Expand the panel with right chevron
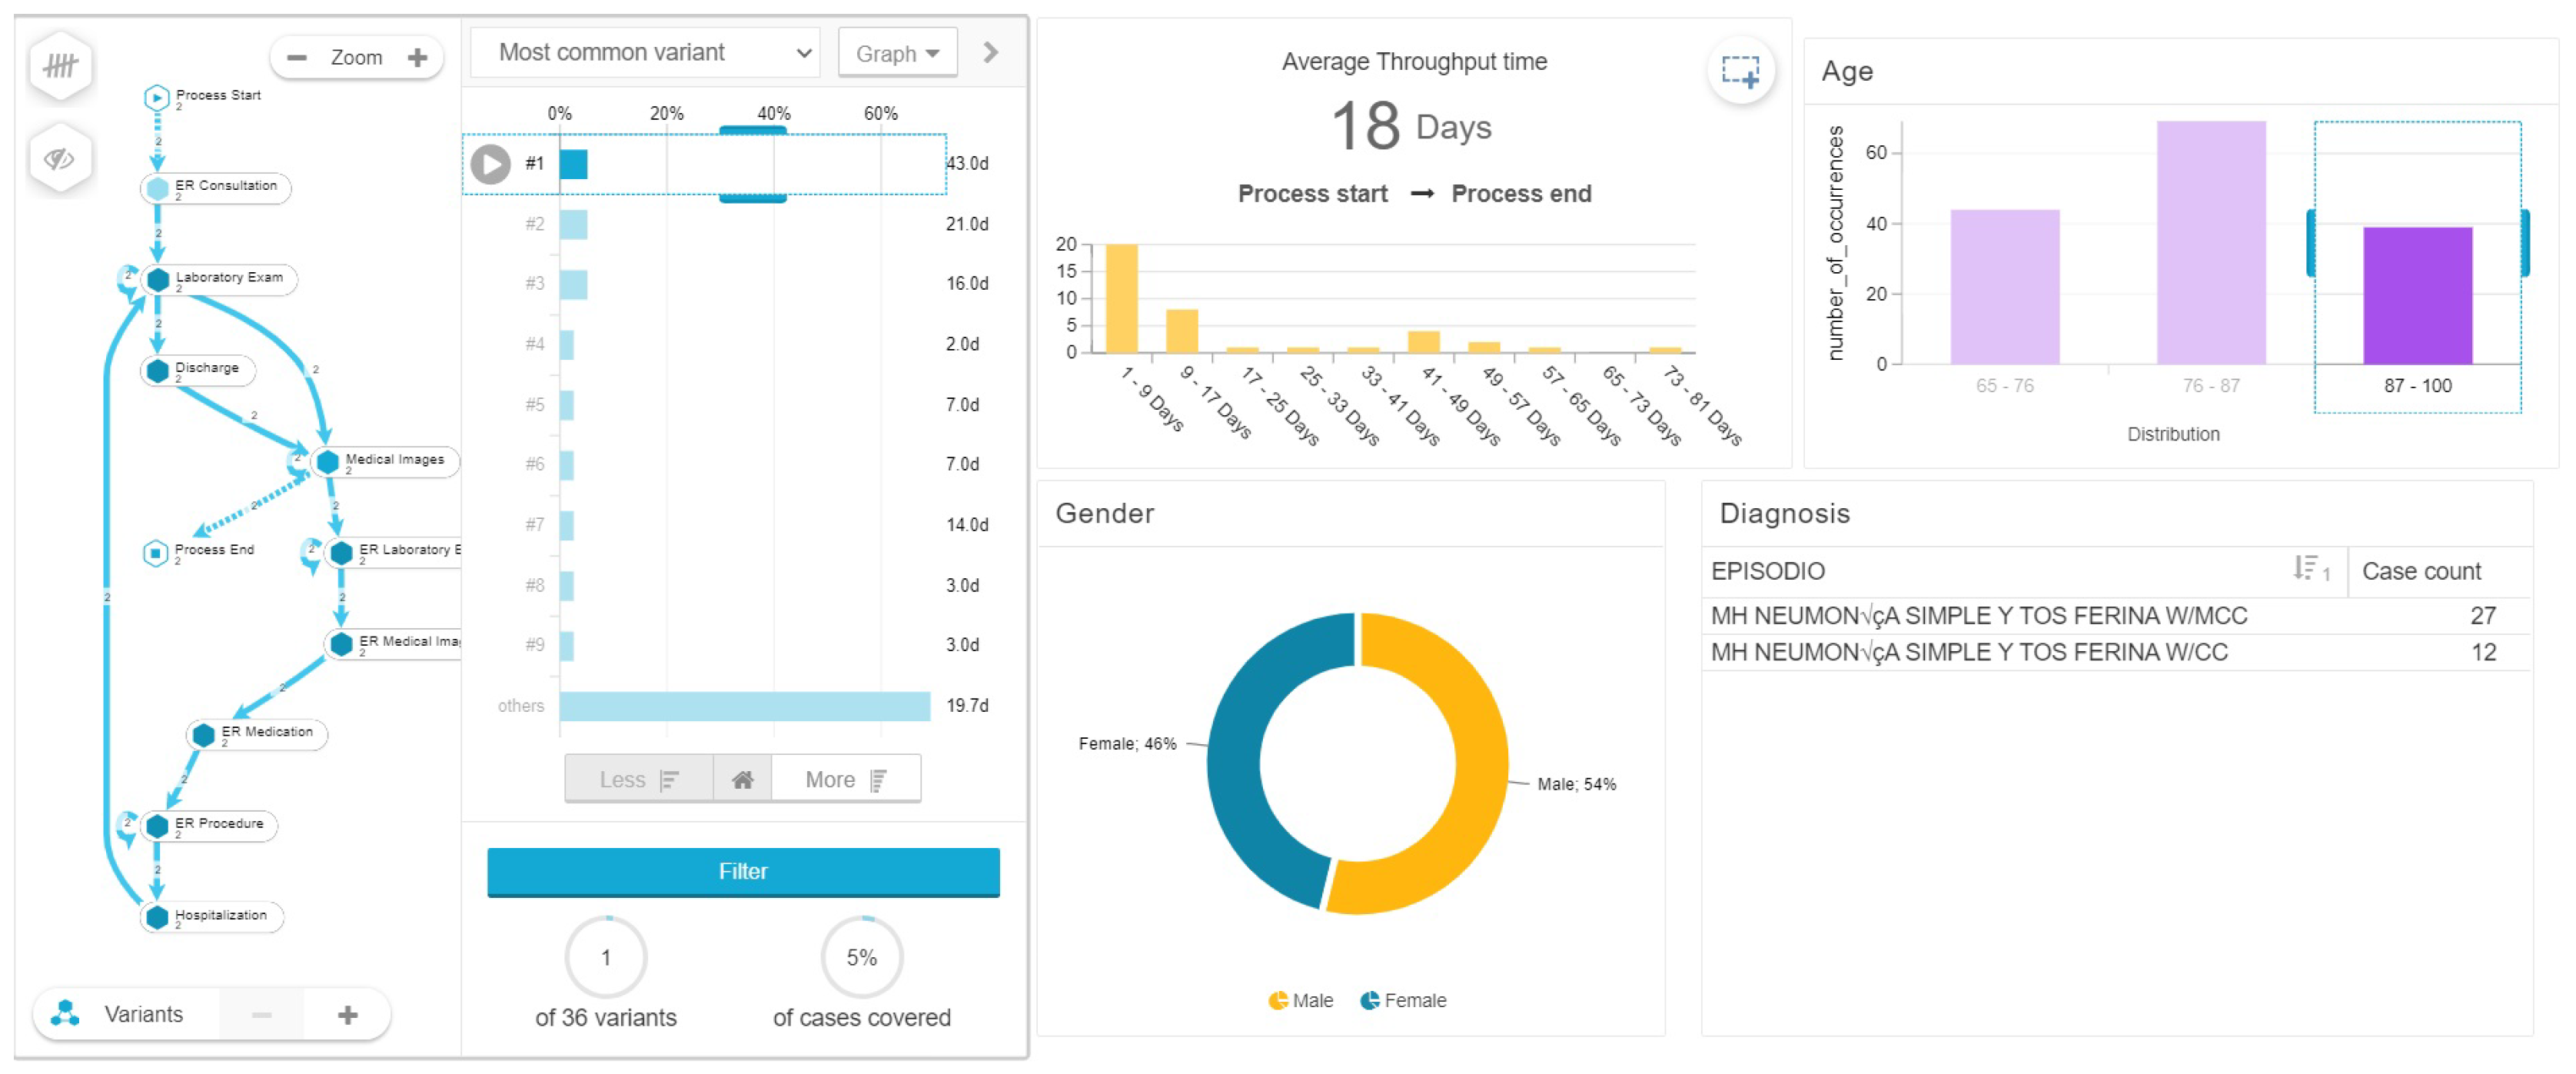Screen dimensions: 2576x1074 click(x=990, y=53)
